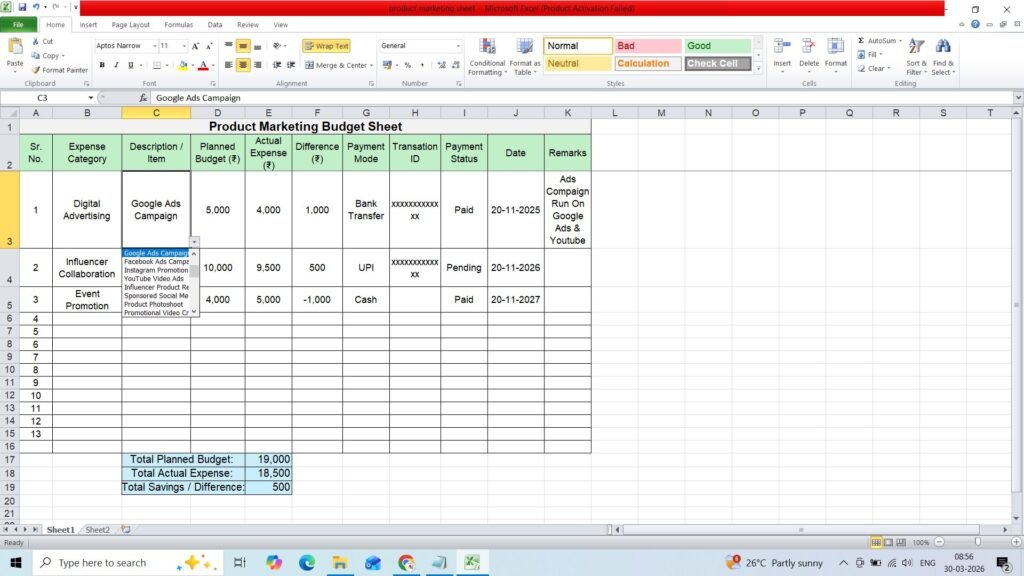Toggle Bold formatting
This screenshot has width=1024, height=576.
[102, 65]
